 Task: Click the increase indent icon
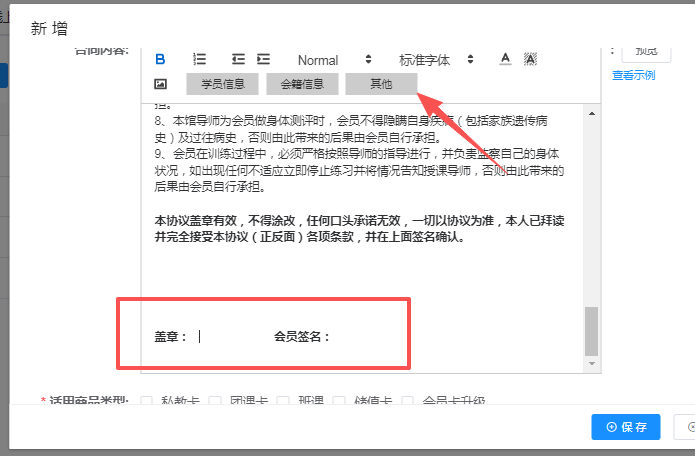coord(264,59)
